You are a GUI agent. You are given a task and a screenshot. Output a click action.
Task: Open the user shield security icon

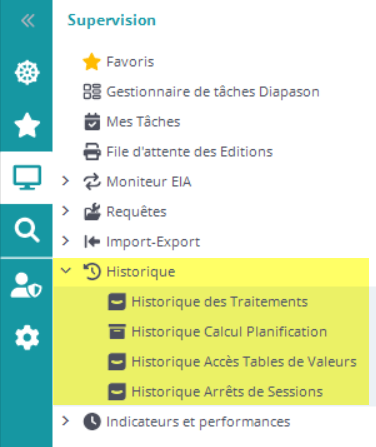pos(26,285)
